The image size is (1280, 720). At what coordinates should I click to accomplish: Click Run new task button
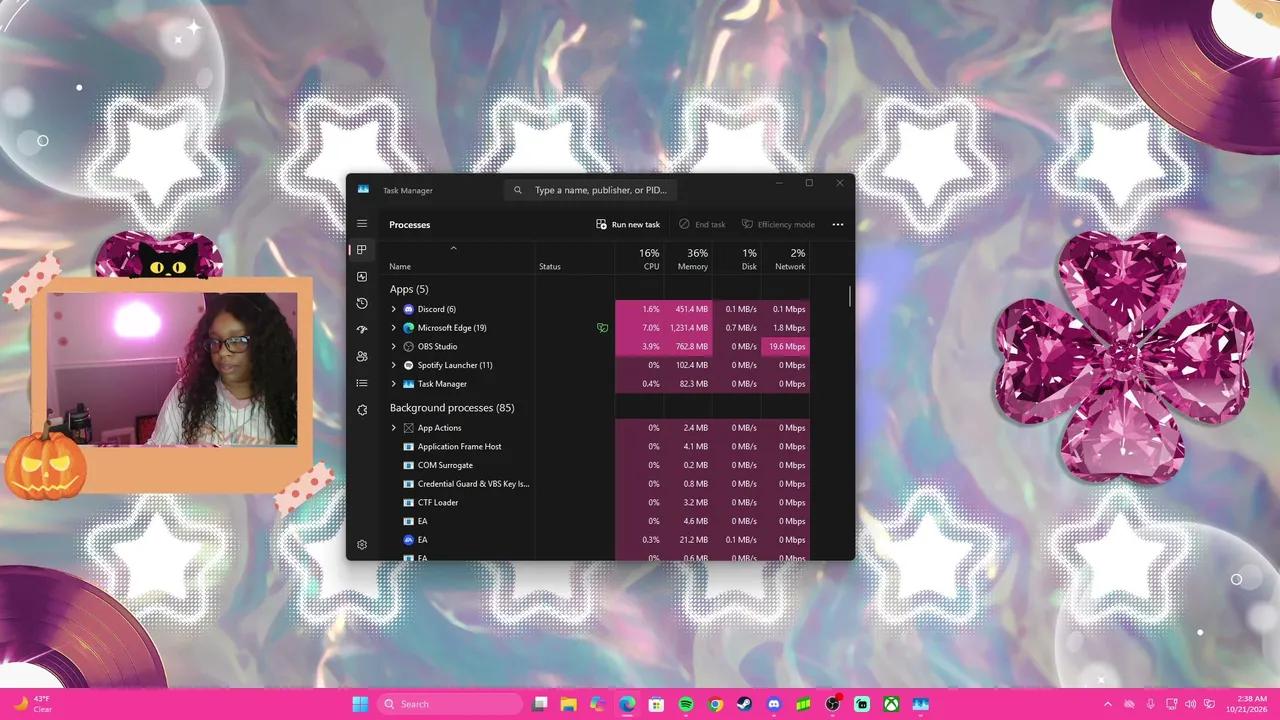pos(628,225)
